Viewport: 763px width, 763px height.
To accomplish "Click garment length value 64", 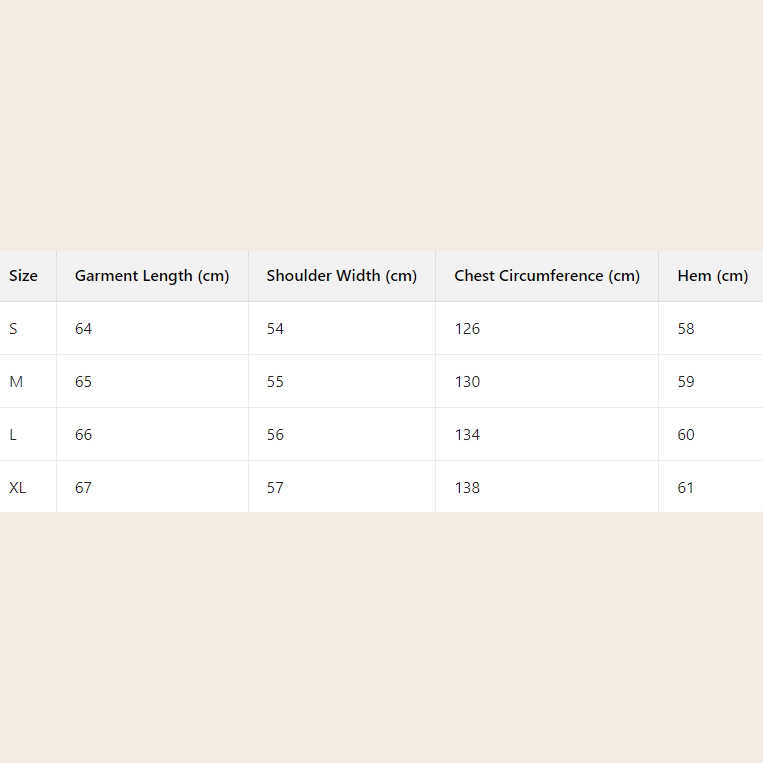I will tap(83, 329).
